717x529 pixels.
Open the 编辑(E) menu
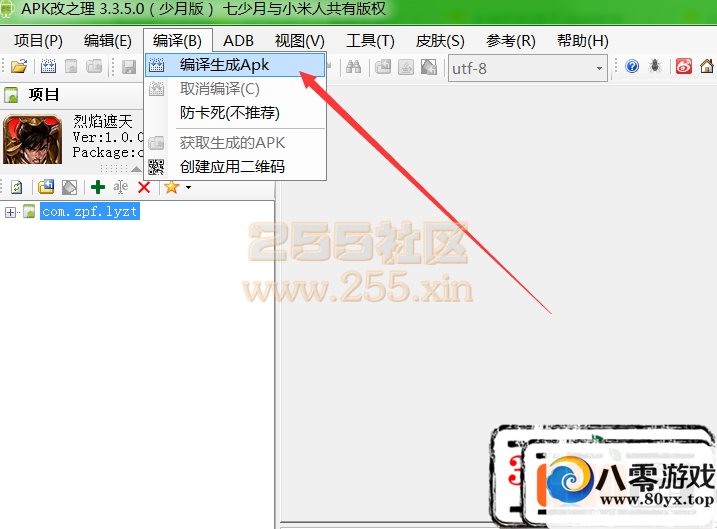point(107,41)
